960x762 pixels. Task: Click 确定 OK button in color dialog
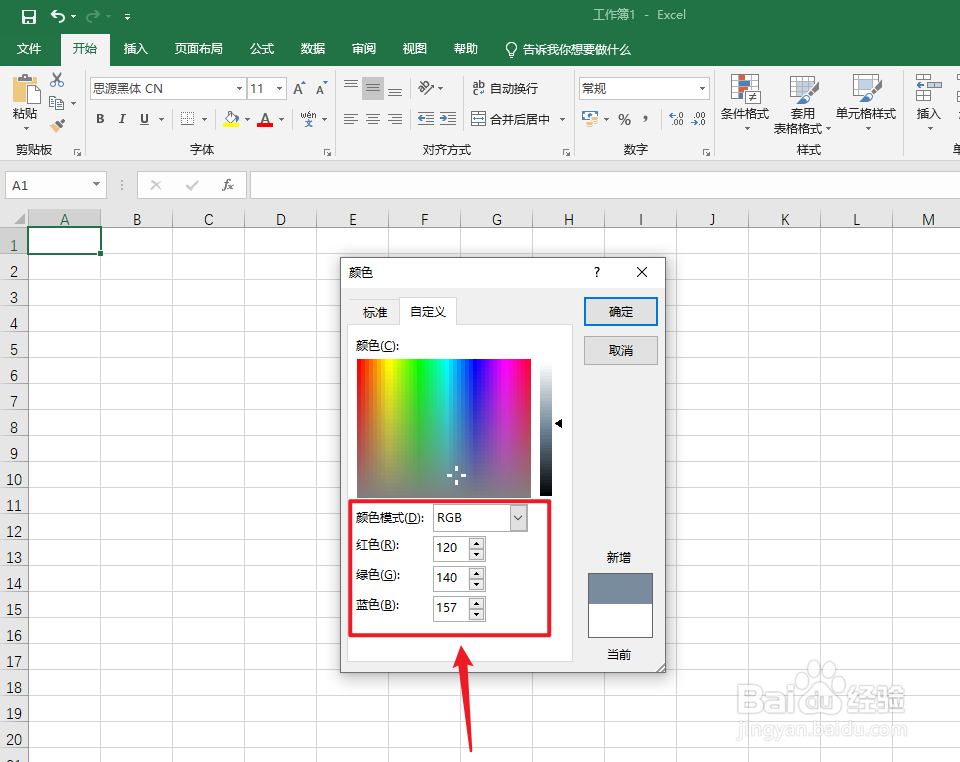(x=621, y=312)
